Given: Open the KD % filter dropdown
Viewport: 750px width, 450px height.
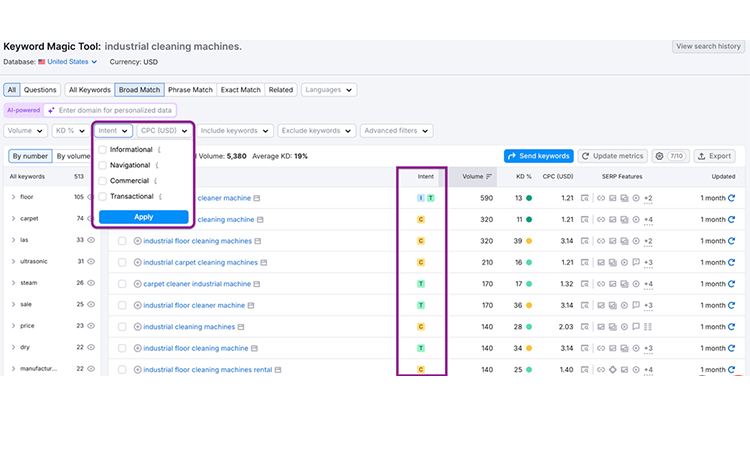Looking at the screenshot, I should (x=70, y=131).
